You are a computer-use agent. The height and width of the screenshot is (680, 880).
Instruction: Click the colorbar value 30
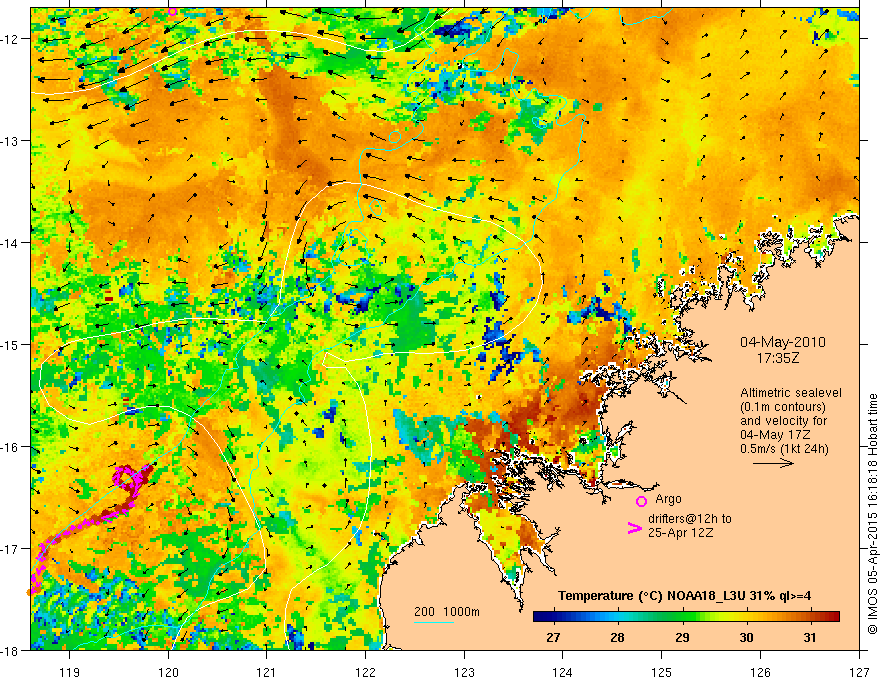[x=746, y=637]
